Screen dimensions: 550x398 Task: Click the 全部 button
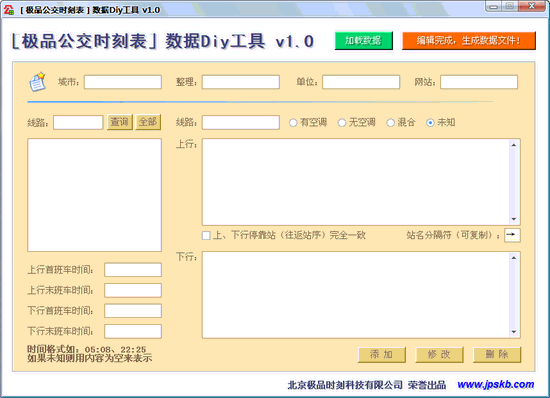[x=148, y=122]
